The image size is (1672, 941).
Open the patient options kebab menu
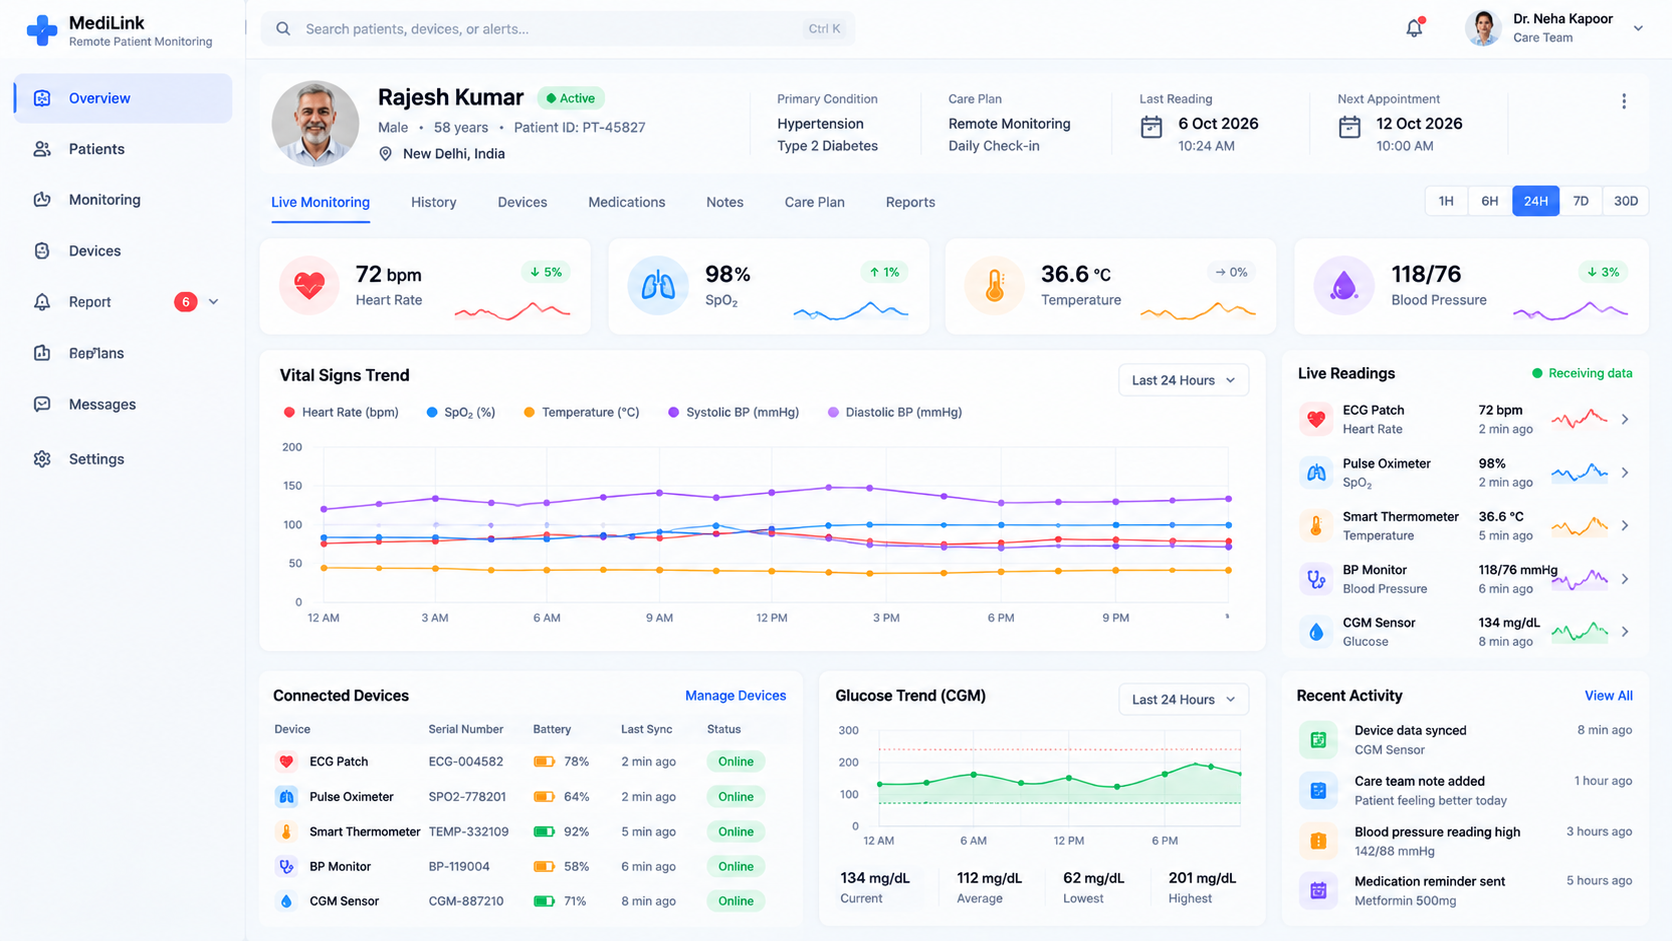1624,101
